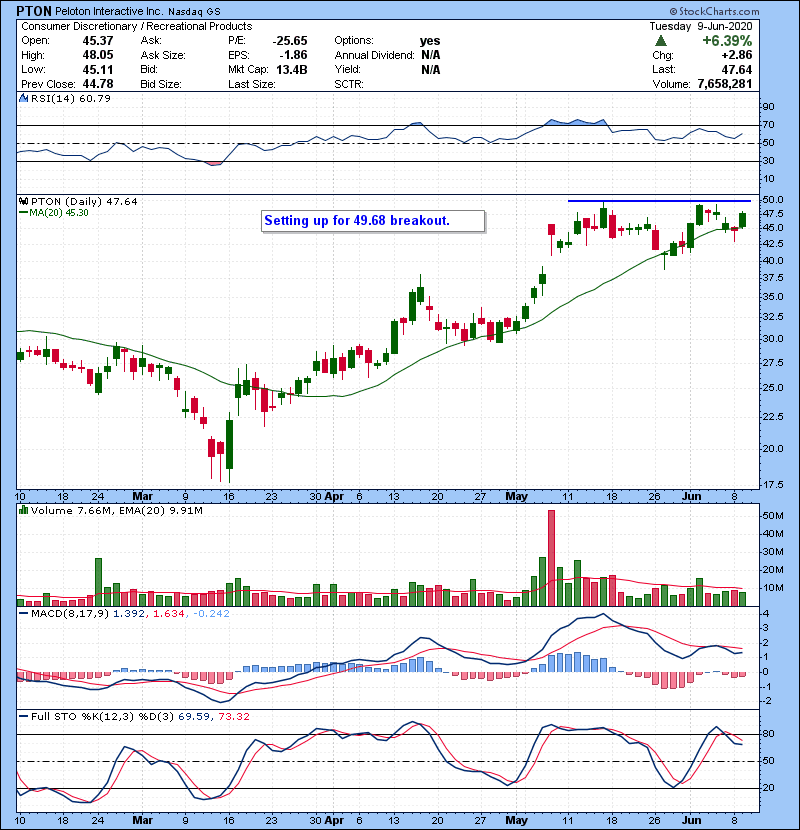Click the 'May' label on price chart axis
Viewport: 800px width, 830px height.
click(516, 496)
